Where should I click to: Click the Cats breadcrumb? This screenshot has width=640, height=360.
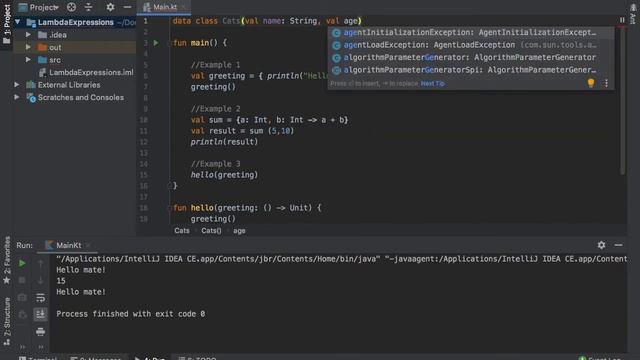pyautogui.click(x=182, y=231)
